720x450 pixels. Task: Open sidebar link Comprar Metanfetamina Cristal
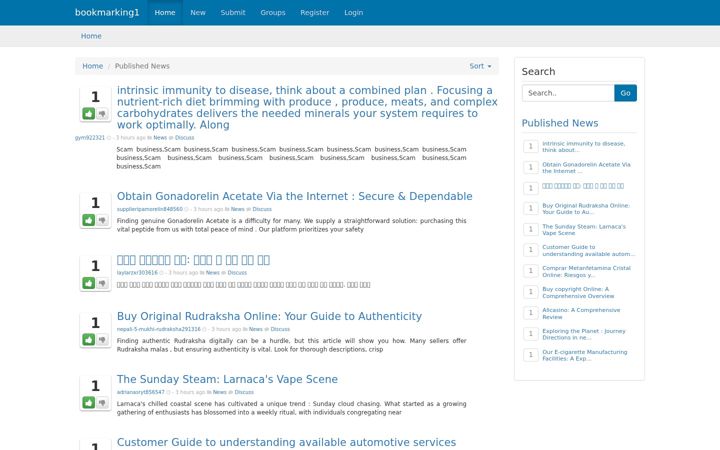[586, 271]
